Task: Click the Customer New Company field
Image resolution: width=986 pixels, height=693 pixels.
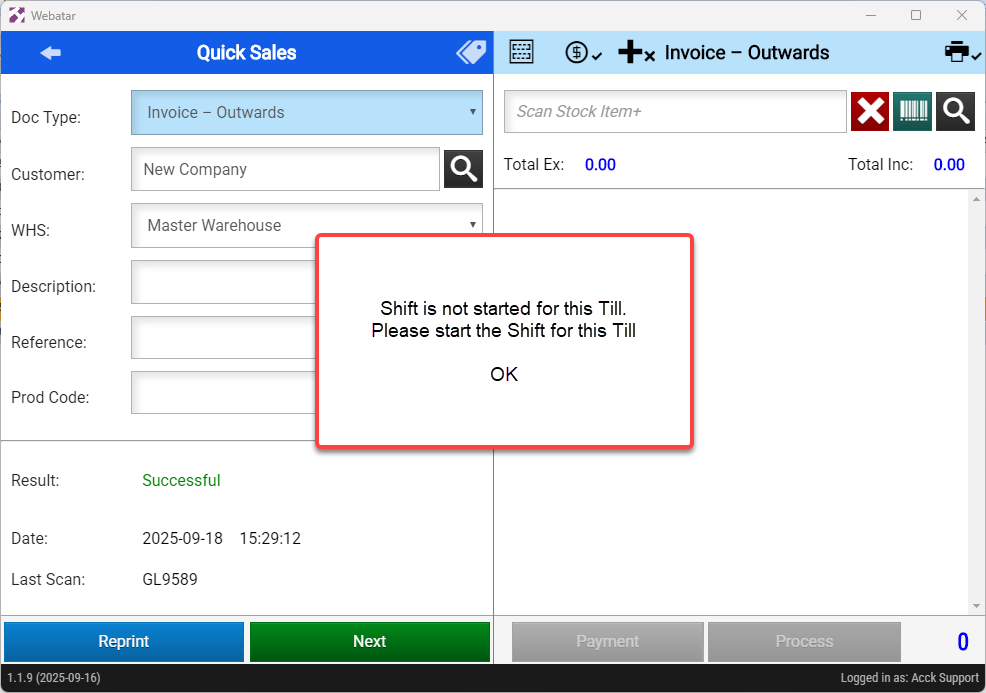Action: [285, 169]
